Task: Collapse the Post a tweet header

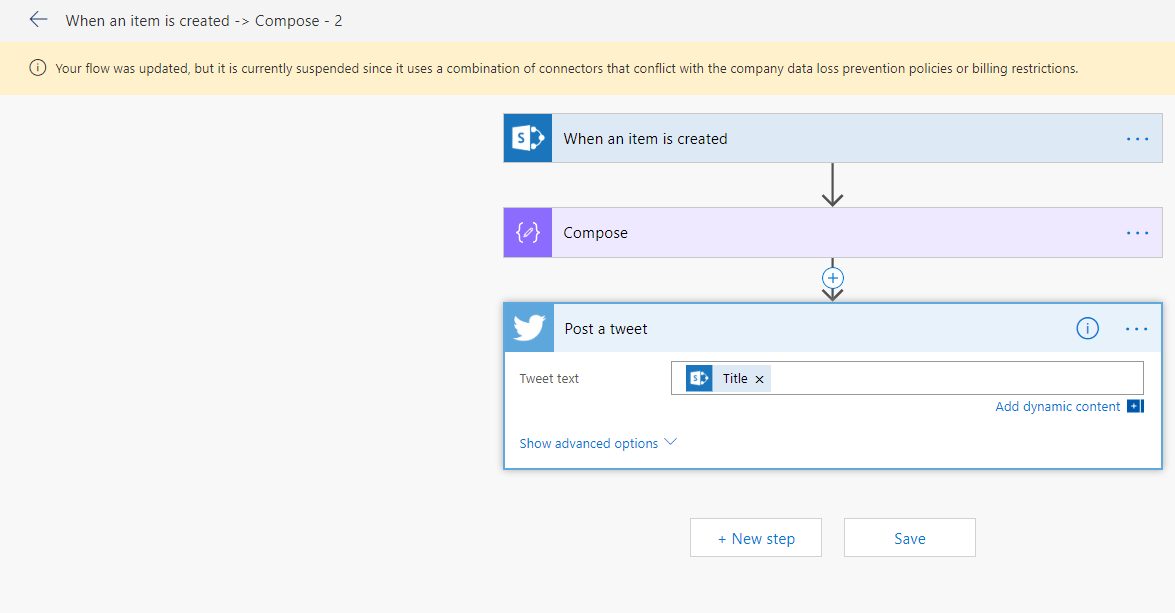Action: [x=833, y=328]
